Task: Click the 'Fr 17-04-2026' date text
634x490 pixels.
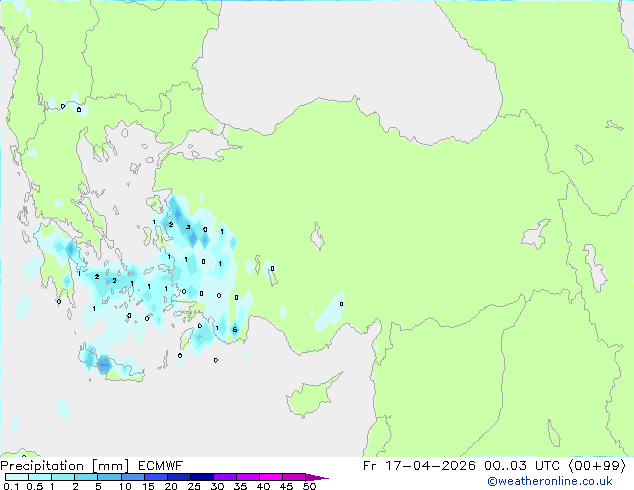Action: click(419, 466)
